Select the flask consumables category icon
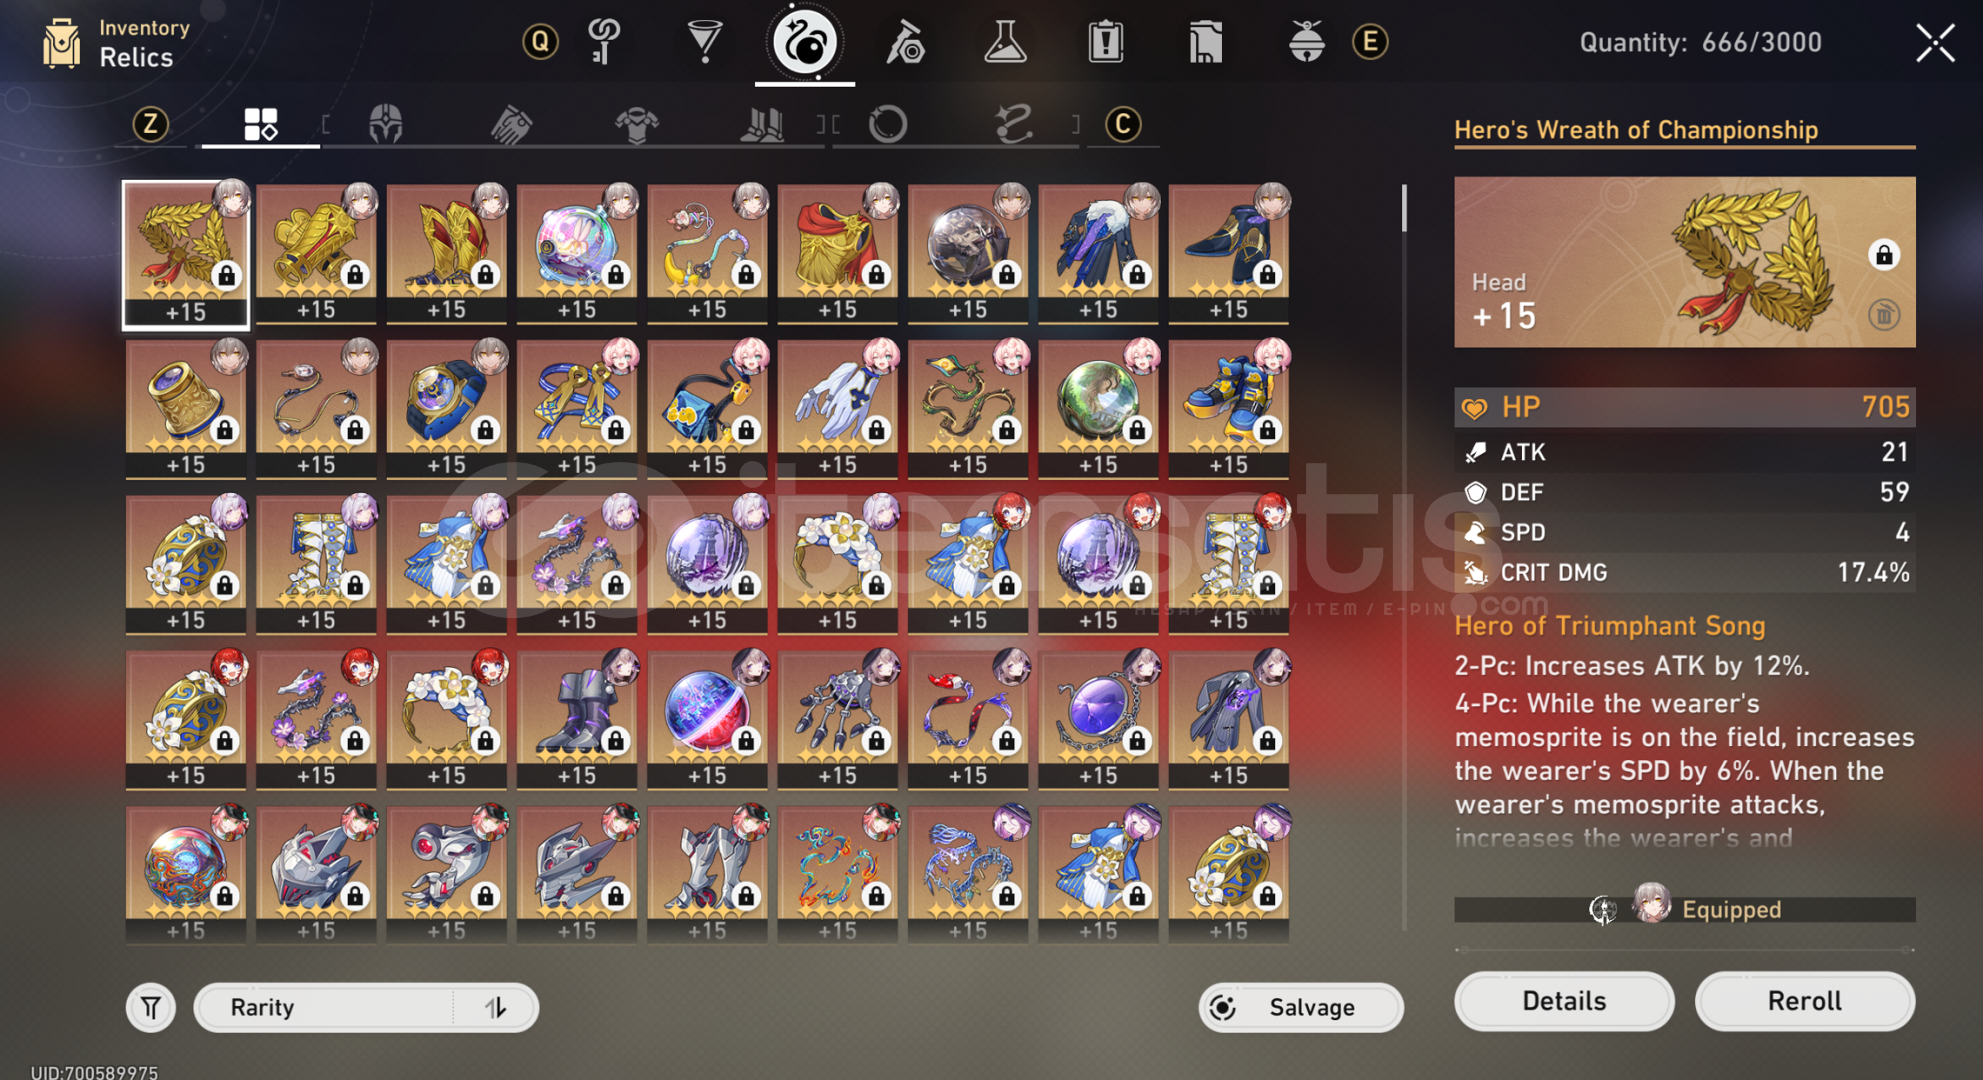Viewport: 1983px width, 1080px height. pyautogui.click(x=1005, y=42)
